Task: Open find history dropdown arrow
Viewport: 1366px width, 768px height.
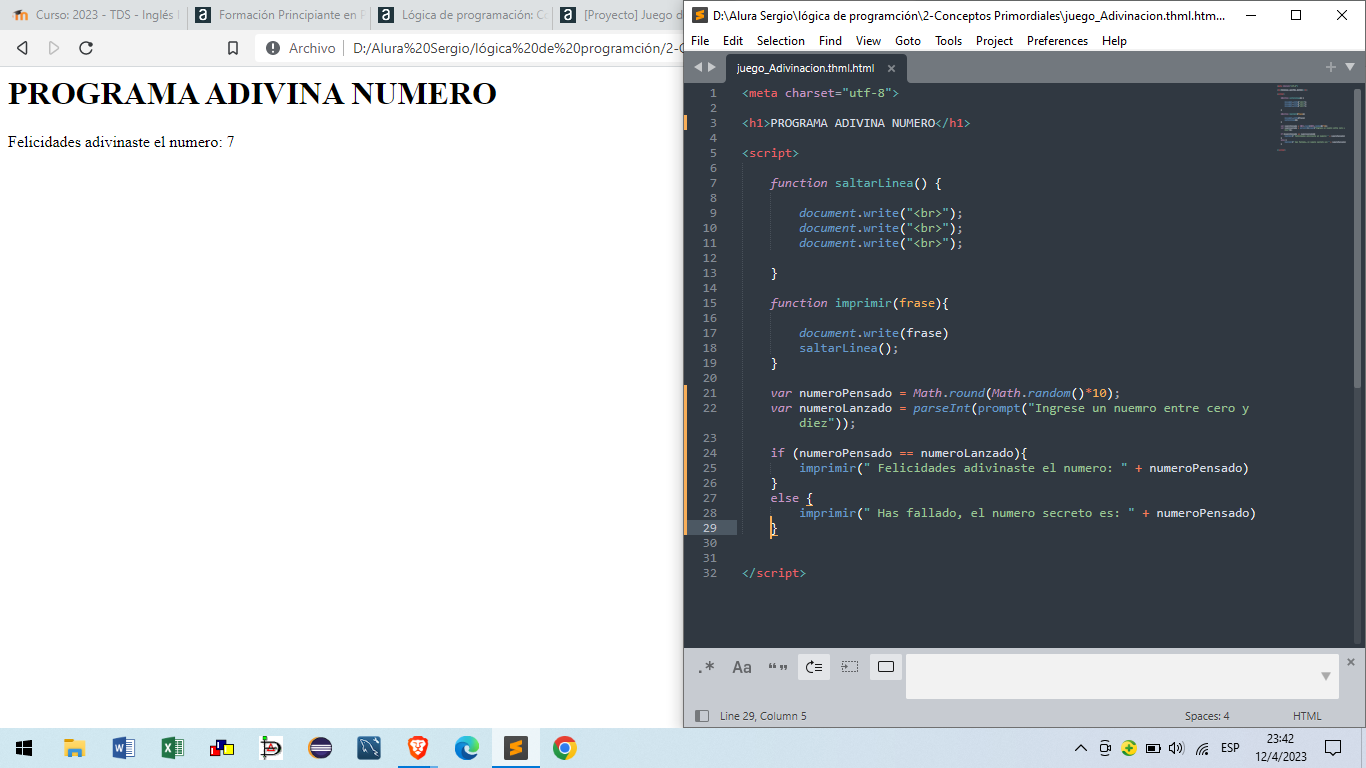Action: [x=1325, y=677]
